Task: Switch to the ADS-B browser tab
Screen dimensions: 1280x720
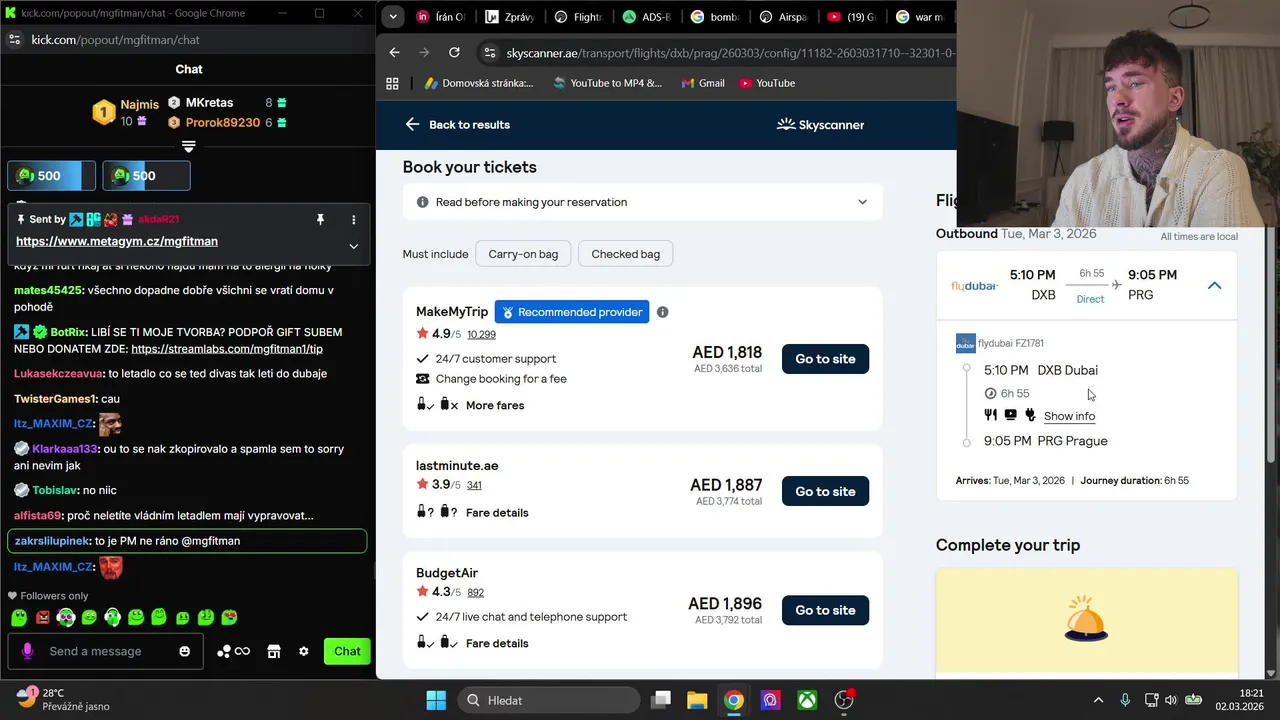Action: click(646, 17)
